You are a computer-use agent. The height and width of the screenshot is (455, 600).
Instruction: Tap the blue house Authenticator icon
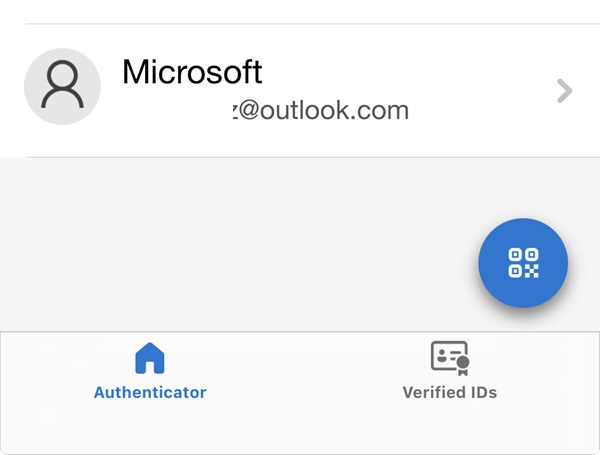pyautogui.click(x=149, y=357)
